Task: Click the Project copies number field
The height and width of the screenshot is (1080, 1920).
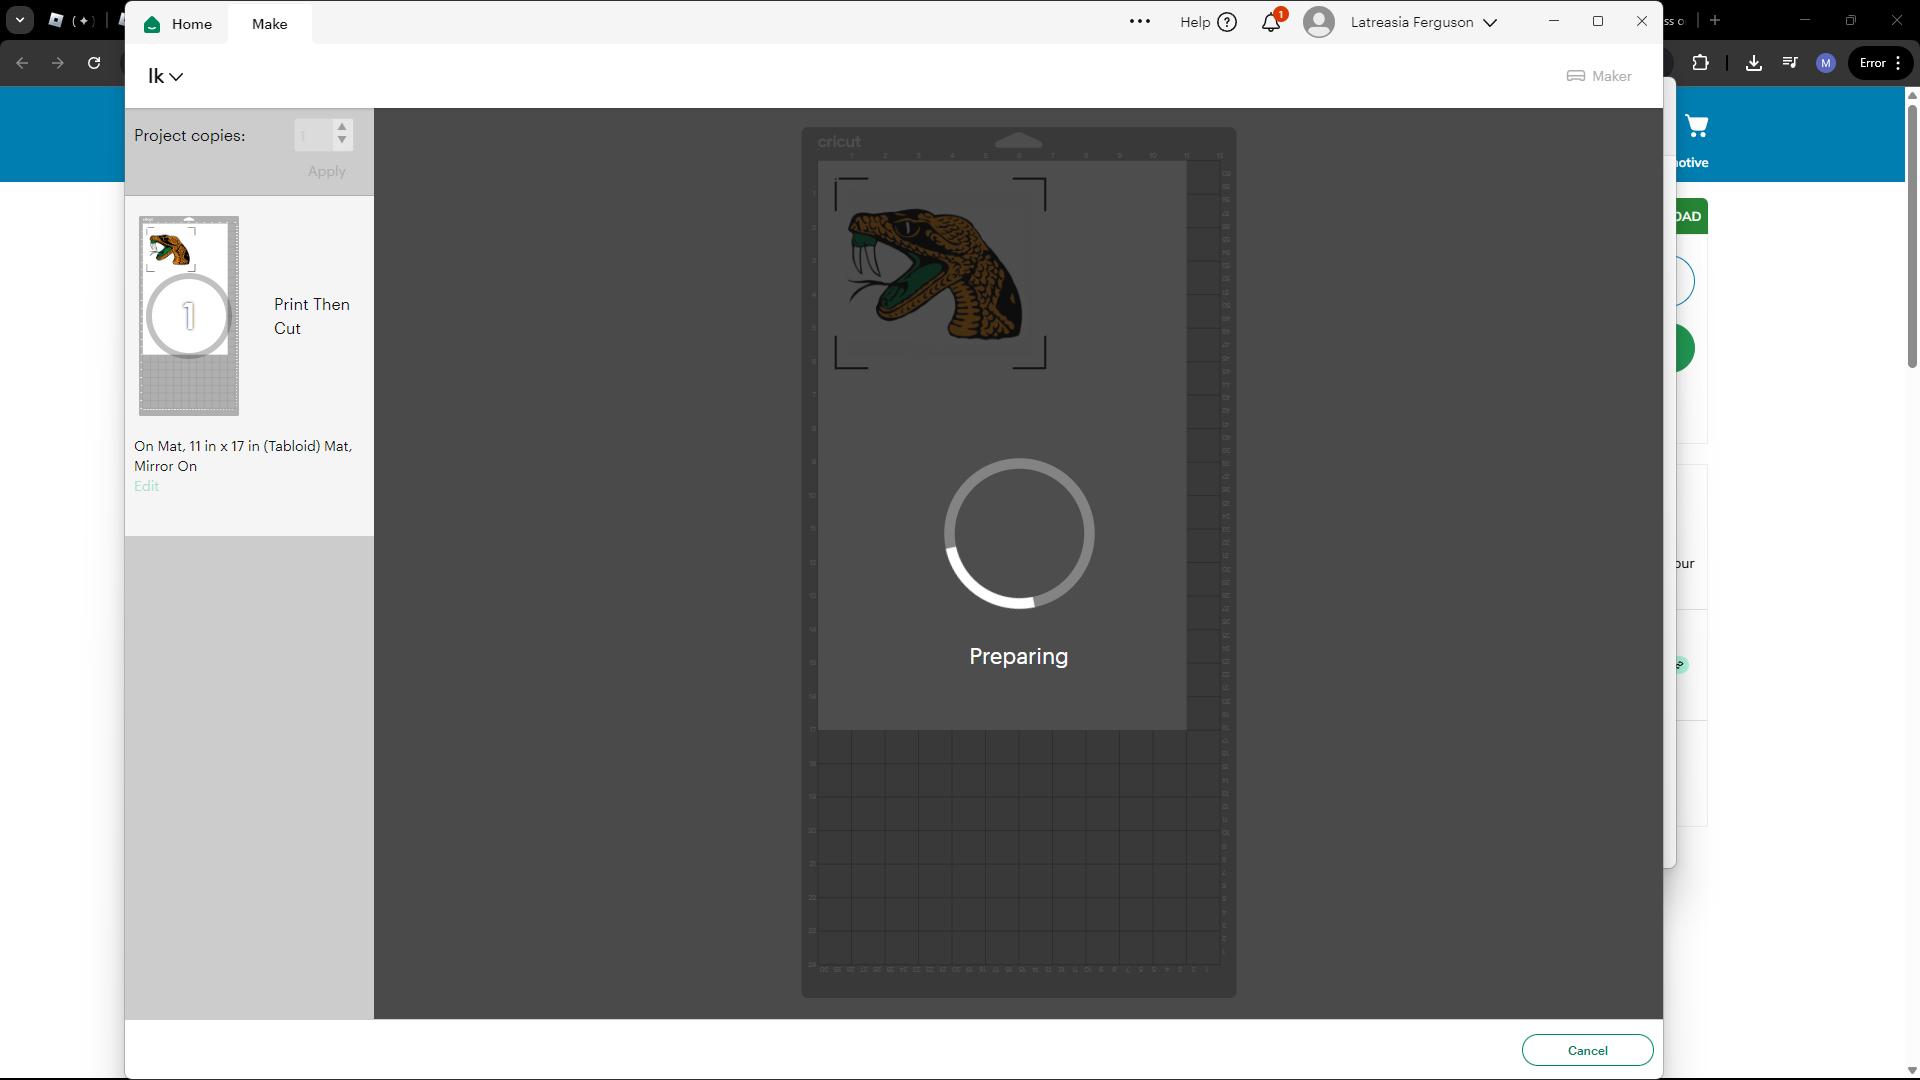Action: [x=312, y=135]
